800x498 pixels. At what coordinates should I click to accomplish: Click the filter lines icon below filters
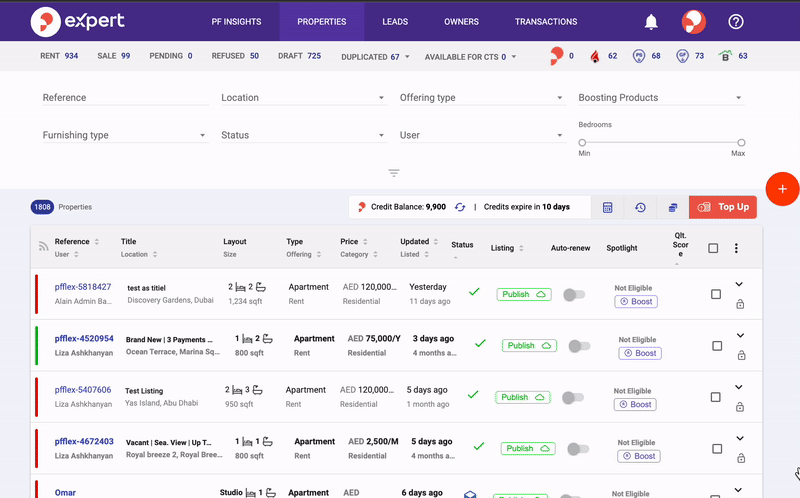click(x=394, y=173)
